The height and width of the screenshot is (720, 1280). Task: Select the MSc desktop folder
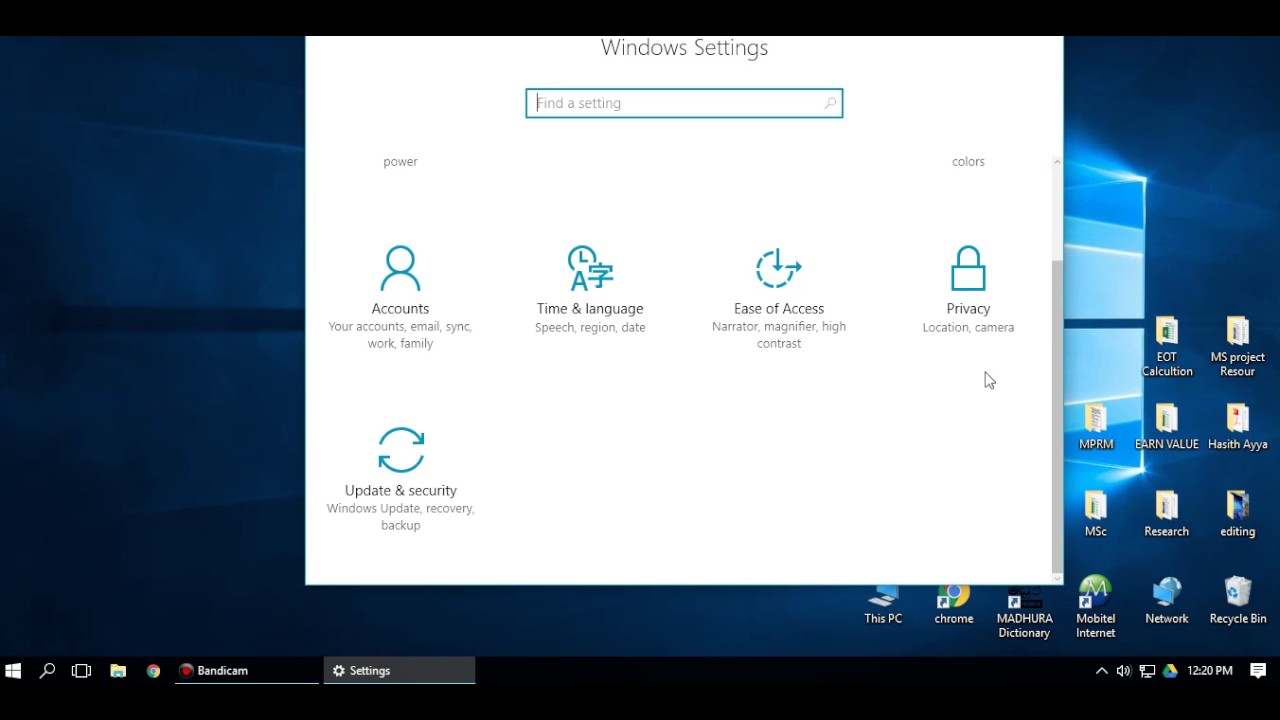pos(1096,514)
